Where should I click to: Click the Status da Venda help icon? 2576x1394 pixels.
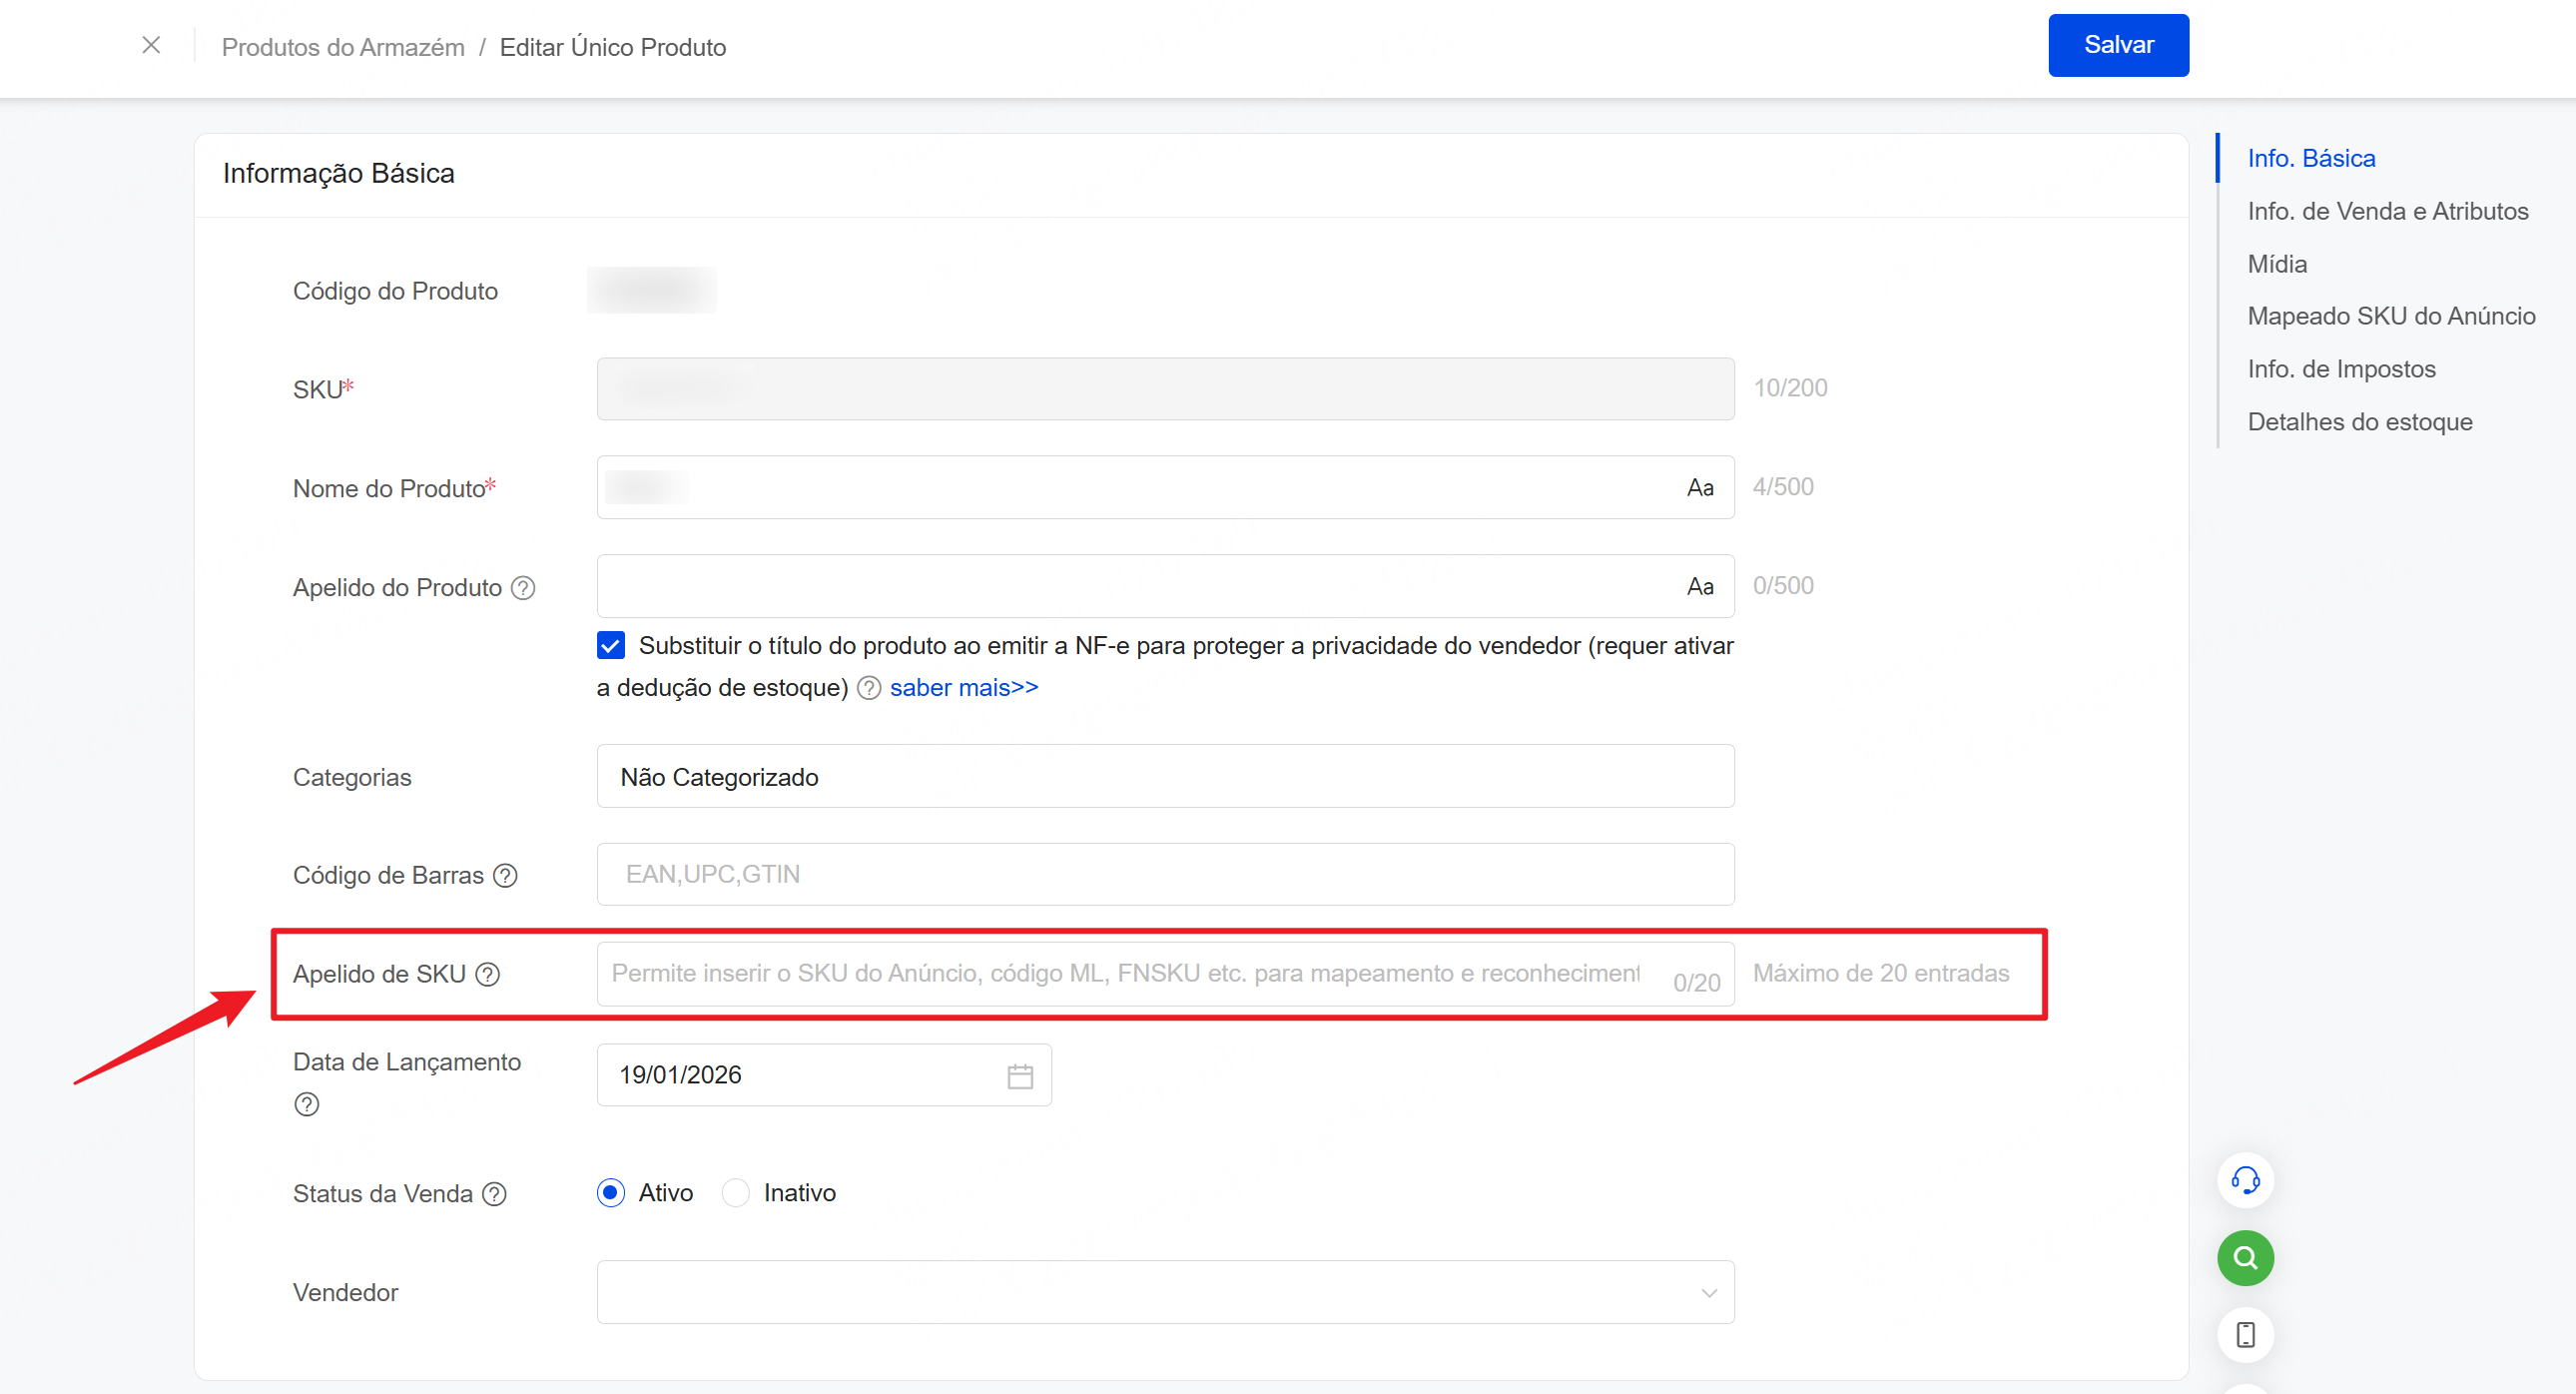pyautogui.click(x=494, y=1194)
